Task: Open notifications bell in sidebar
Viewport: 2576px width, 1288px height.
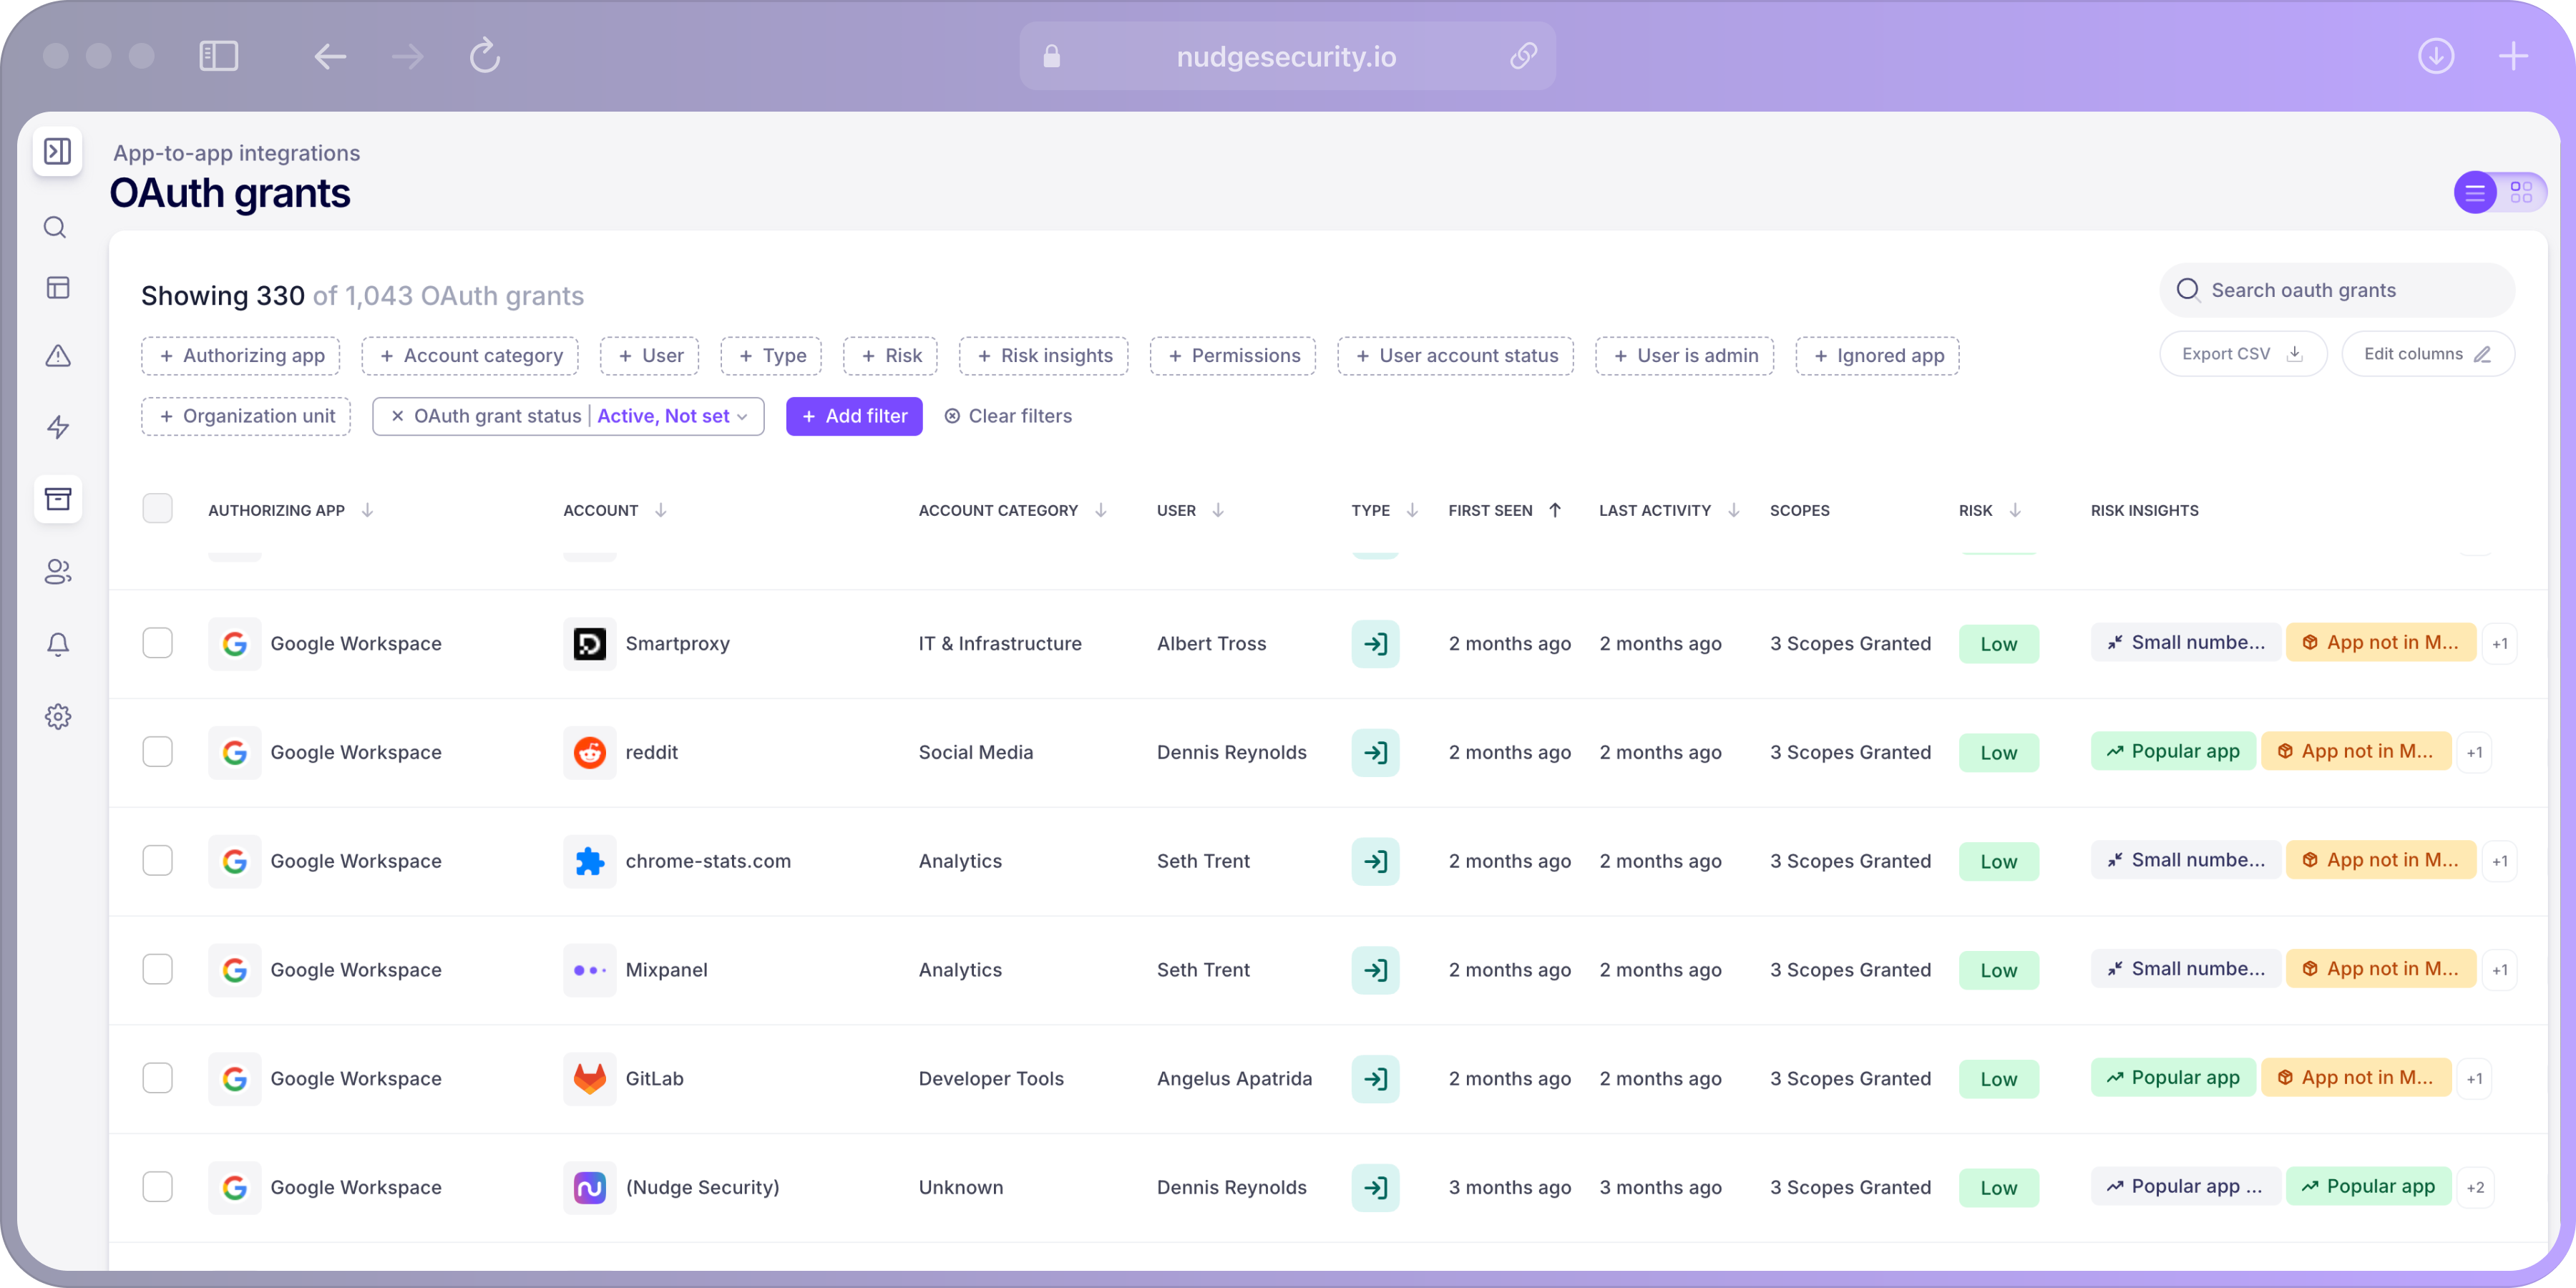Action: point(58,644)
